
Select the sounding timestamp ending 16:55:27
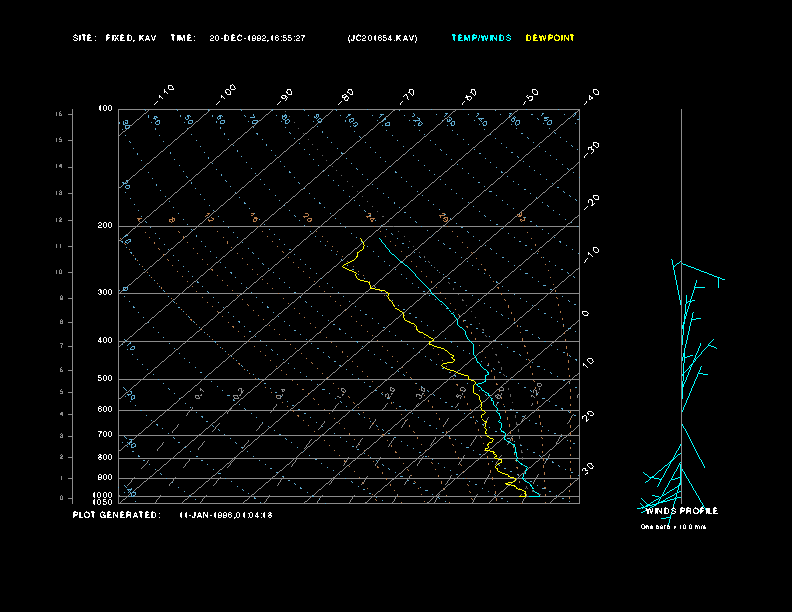257,38
